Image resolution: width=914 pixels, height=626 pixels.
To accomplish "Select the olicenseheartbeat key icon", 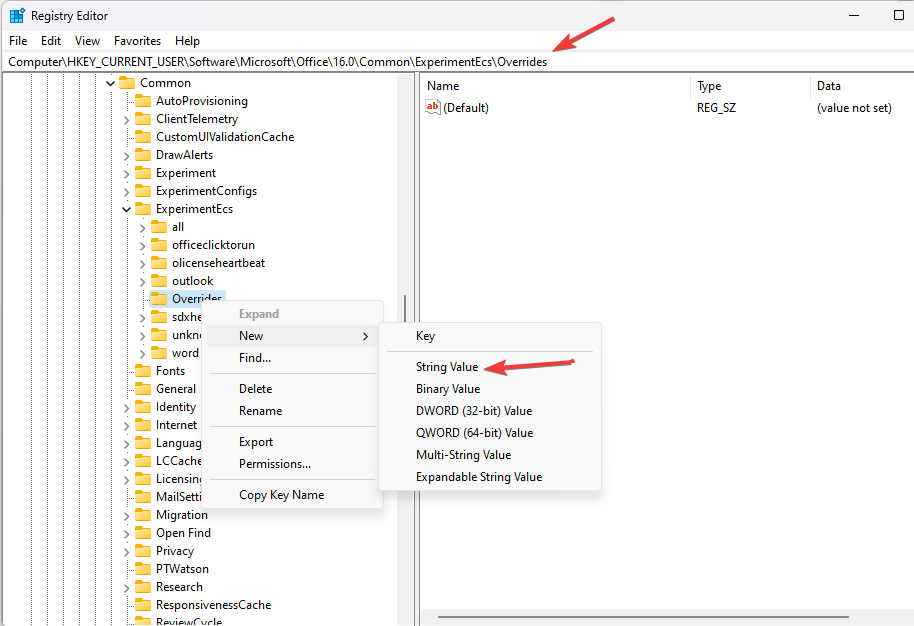I will point(160,262).
